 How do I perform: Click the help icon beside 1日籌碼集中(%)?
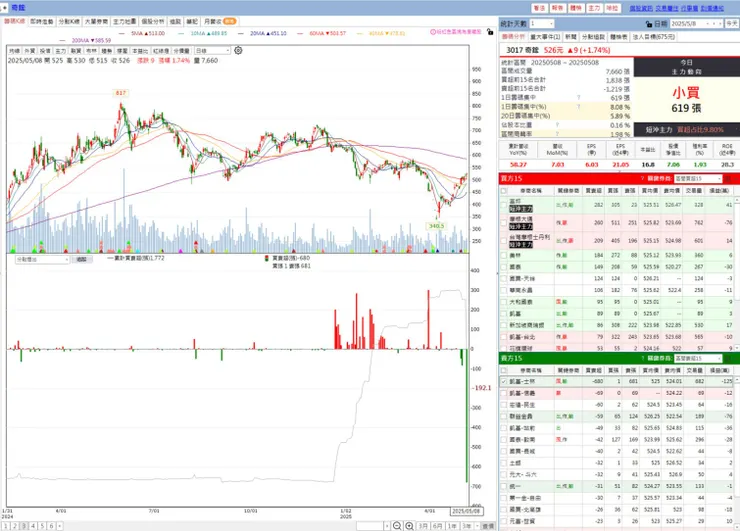pos(579,107)
